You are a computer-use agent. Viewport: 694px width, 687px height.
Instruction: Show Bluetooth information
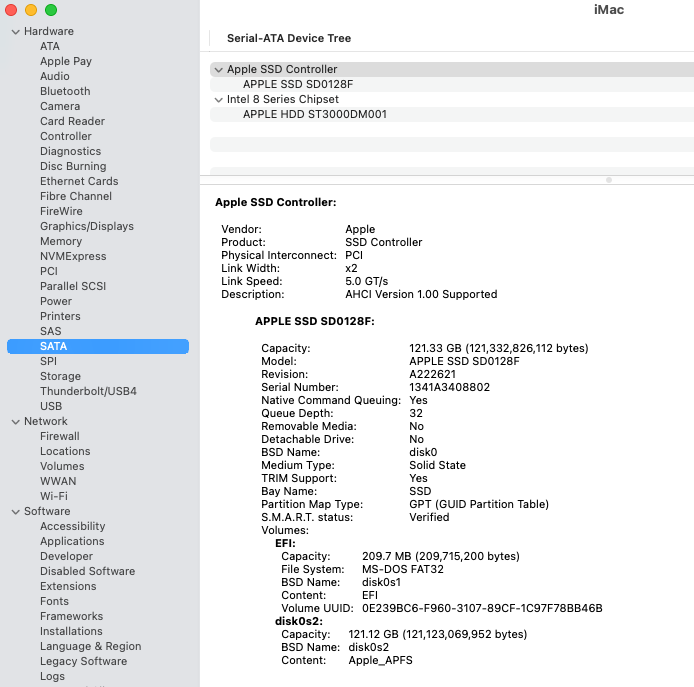pyautogui.click(x=65, y=91)
